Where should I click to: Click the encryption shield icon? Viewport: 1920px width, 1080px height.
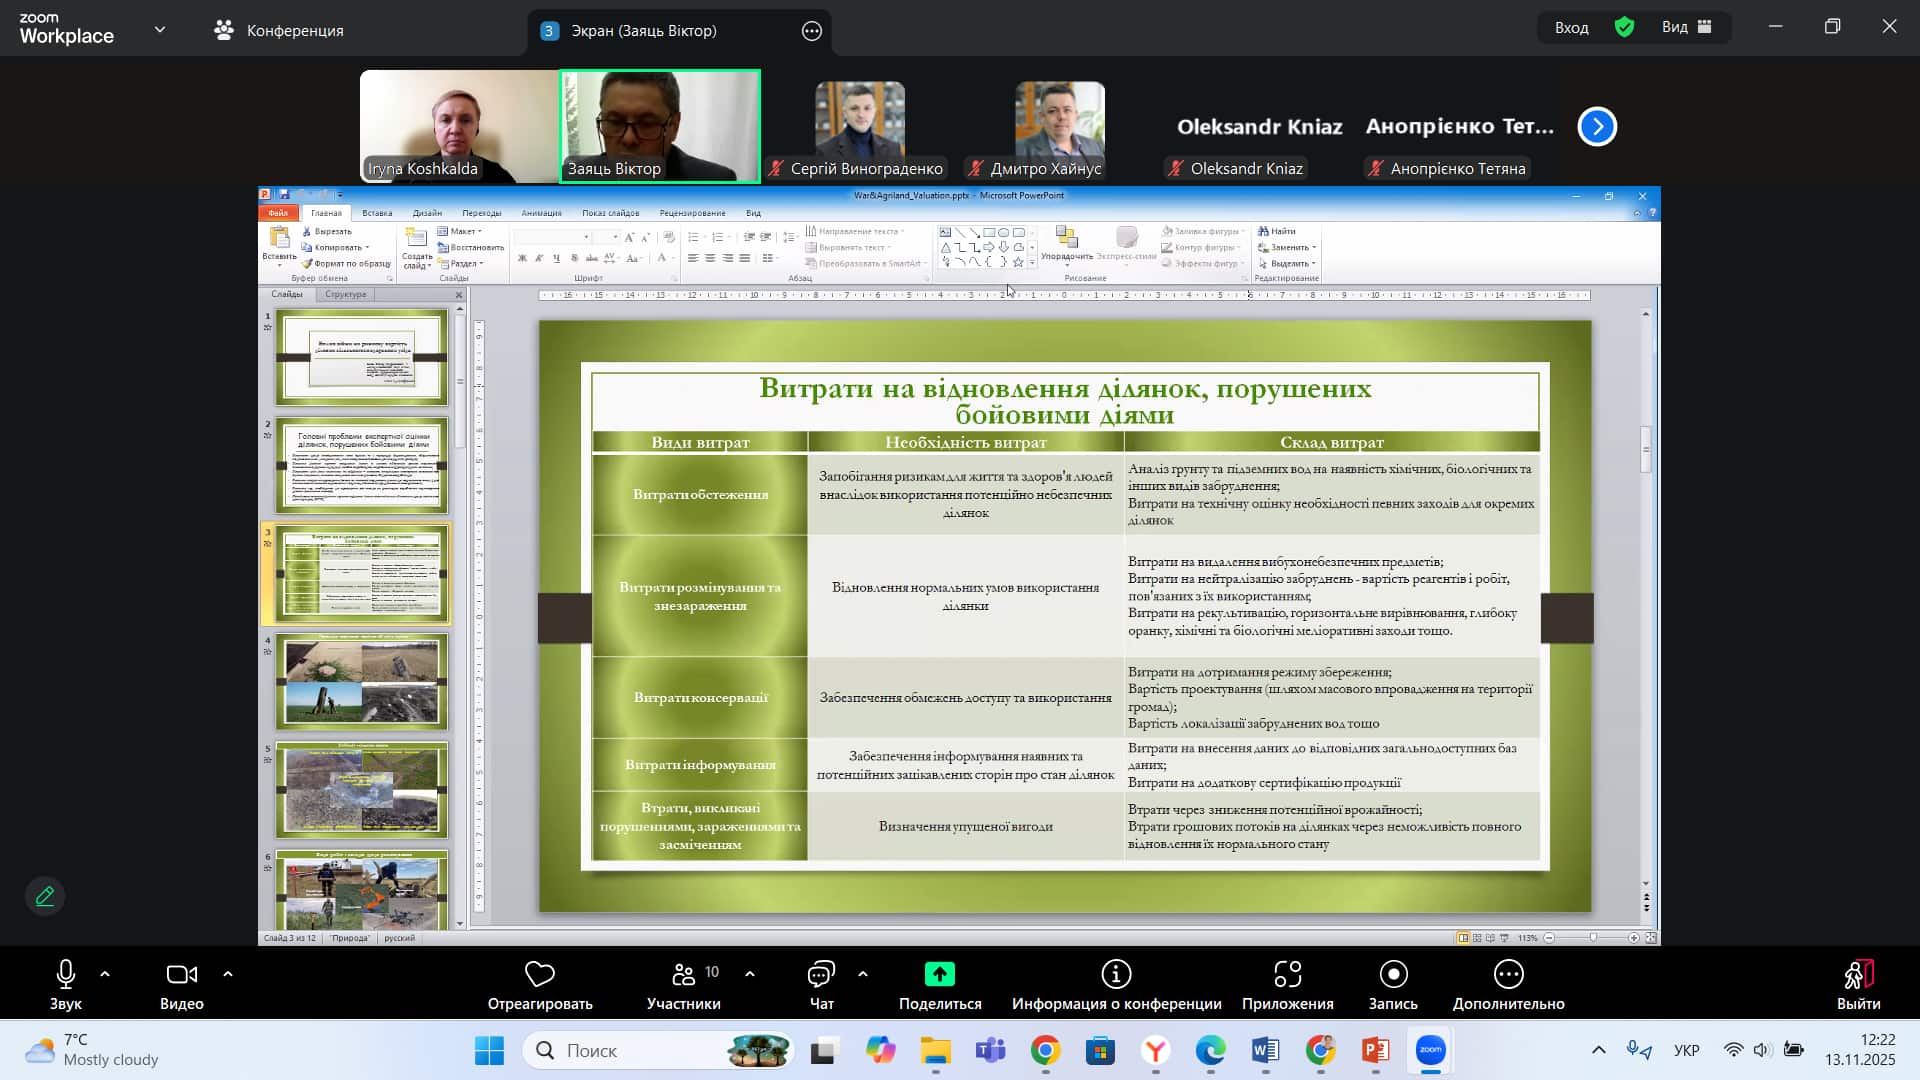click(x=1624, y=27)
